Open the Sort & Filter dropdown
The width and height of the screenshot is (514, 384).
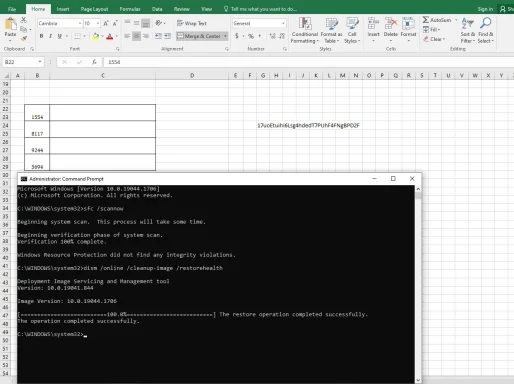(x=468, y=30)
